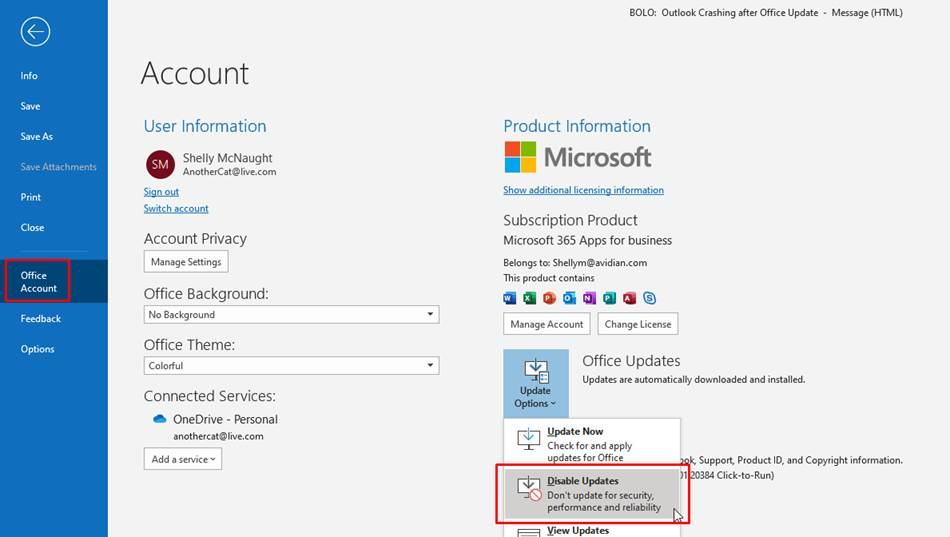Screen dimensions: 950x537
Task: Click the Product Information heading
Action: (577, 126)
